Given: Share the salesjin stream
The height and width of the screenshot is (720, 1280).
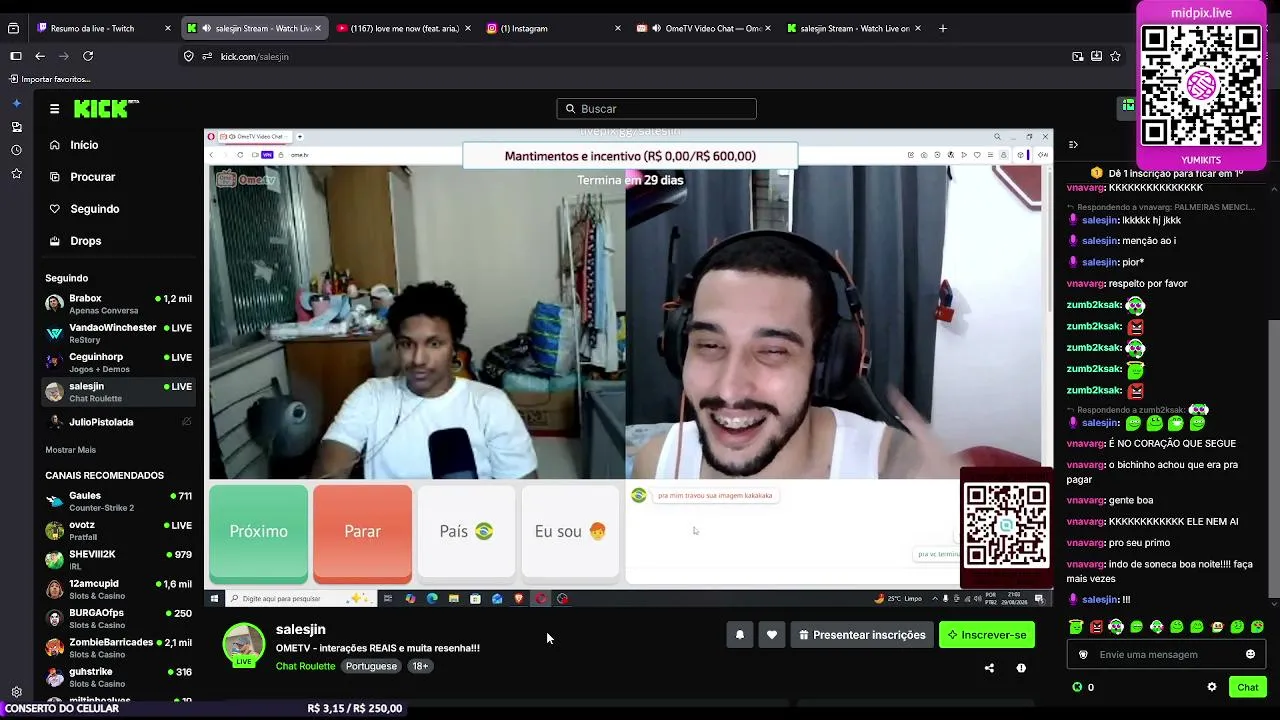Looking at the screenshot, I should tap(989, 668).
